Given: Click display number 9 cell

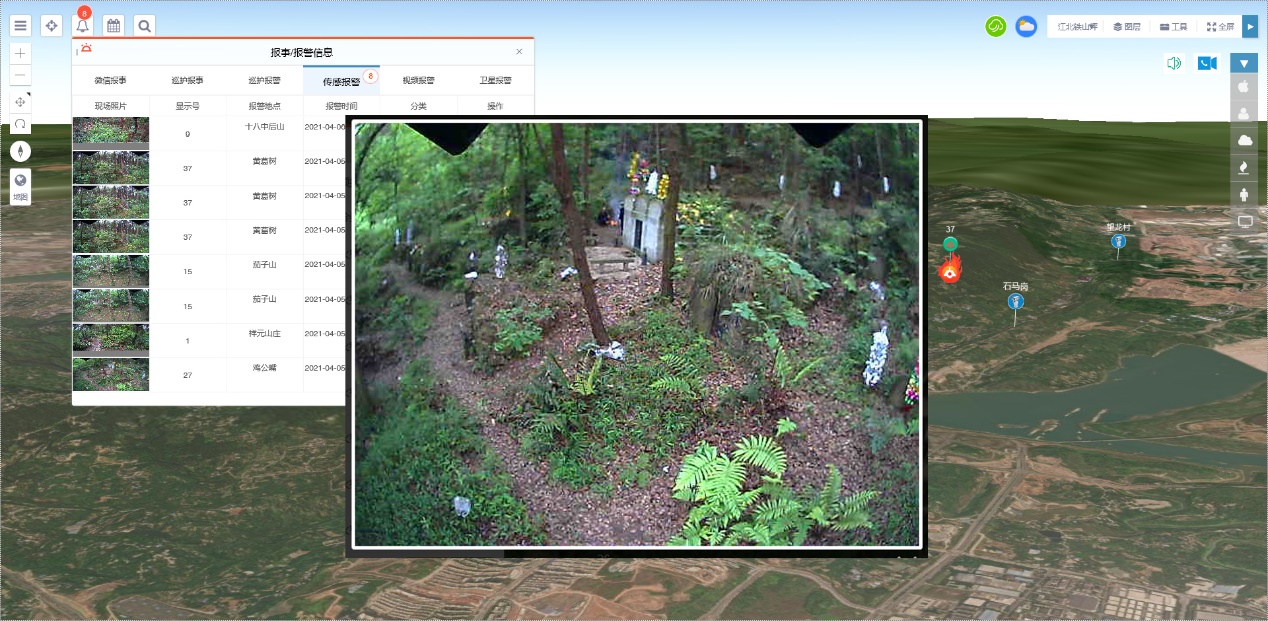Looking at the screenshot, I should pos(187,134).
